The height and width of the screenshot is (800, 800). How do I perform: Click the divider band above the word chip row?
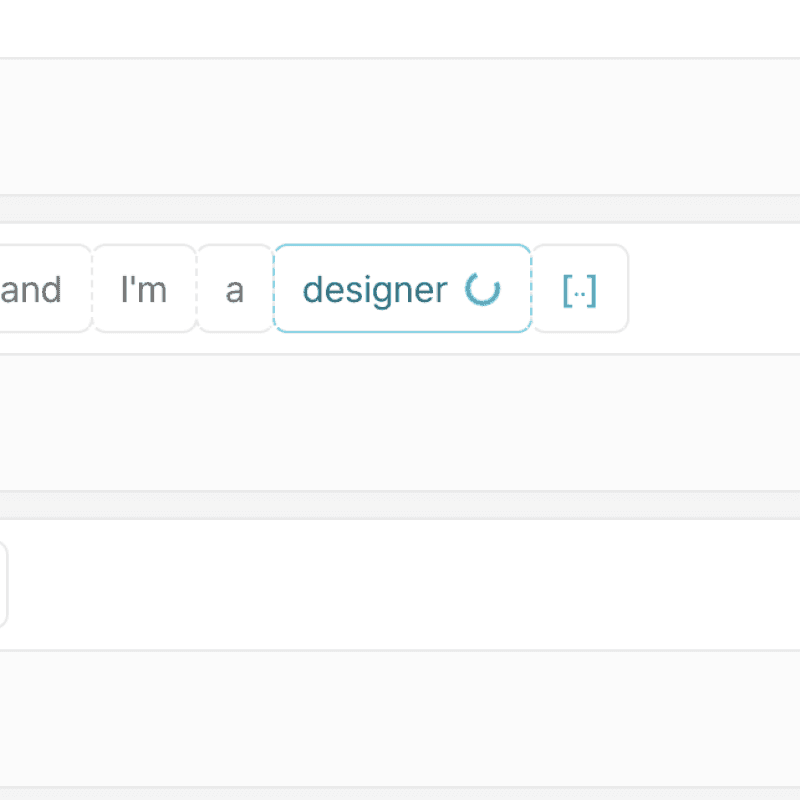tap(400, 209)
